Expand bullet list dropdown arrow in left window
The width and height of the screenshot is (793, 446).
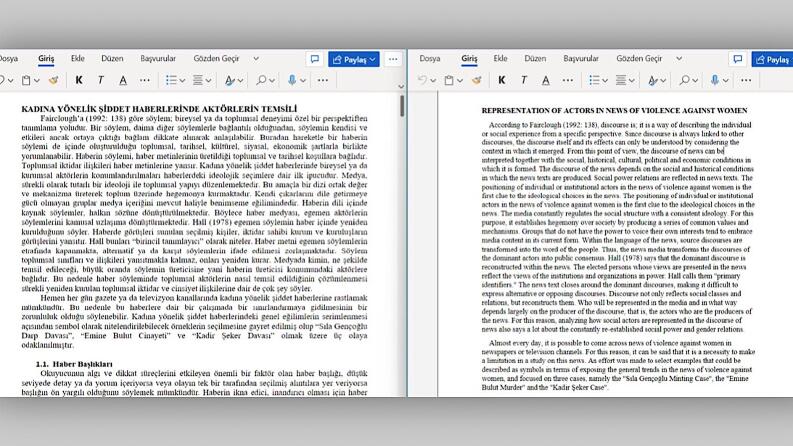point(182,80)
